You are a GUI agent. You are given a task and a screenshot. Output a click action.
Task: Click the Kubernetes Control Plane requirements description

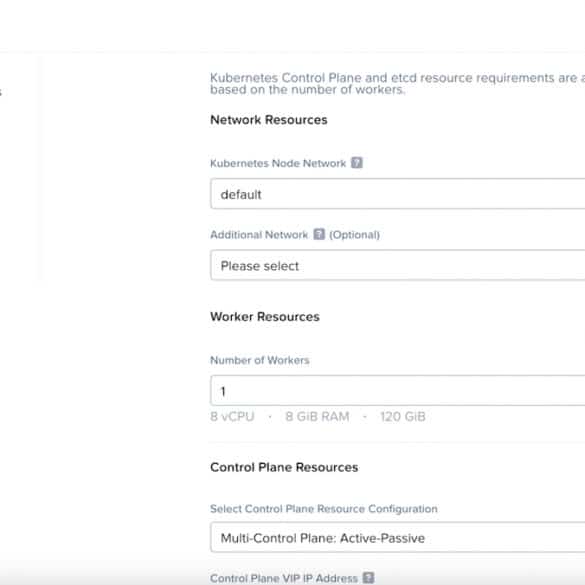397,84
